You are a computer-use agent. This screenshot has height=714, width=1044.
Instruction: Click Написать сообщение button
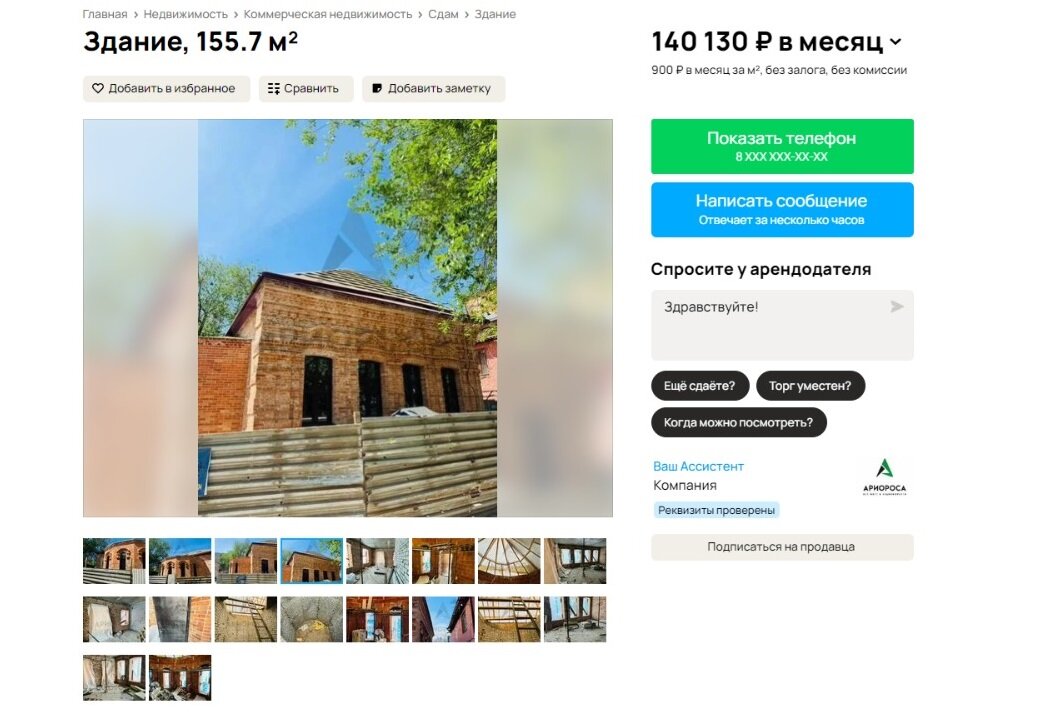pos(782,210)
